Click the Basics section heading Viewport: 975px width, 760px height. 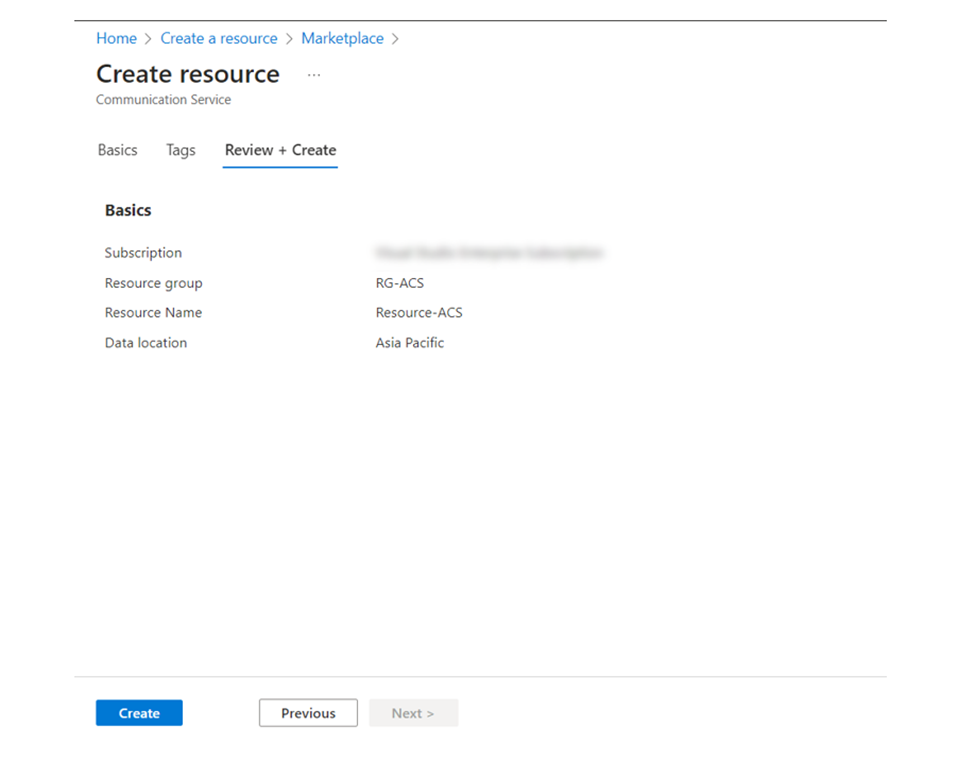coord(128,210)
